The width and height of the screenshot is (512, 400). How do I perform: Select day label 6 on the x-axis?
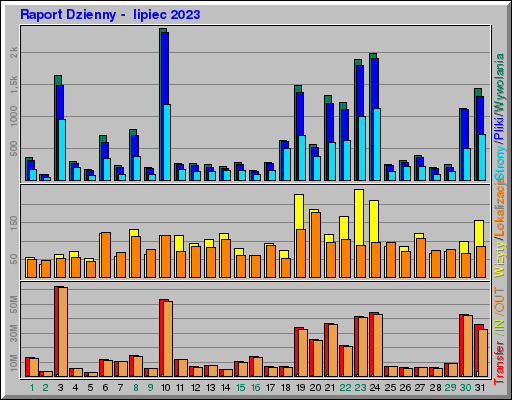click(105, 388)
